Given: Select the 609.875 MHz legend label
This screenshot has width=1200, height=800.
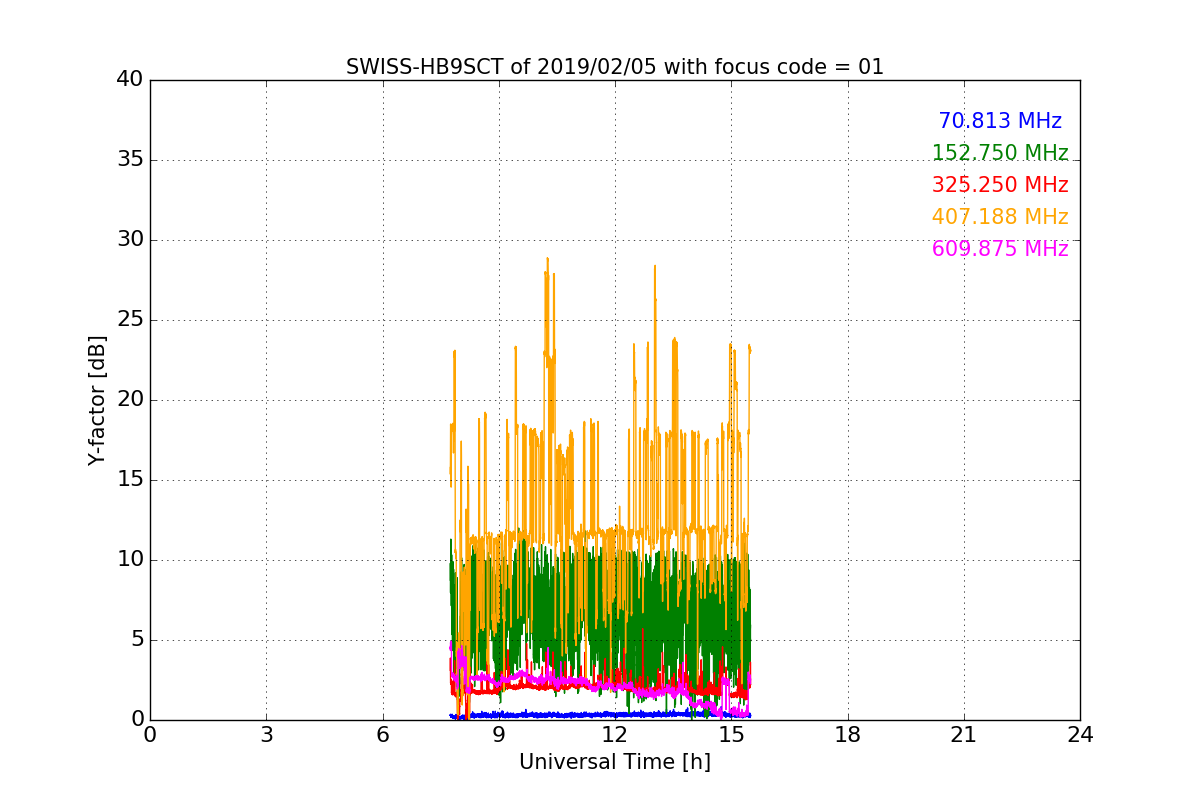Looking at the screenshot, I should pyautogui.click(x=1000, y=249).
